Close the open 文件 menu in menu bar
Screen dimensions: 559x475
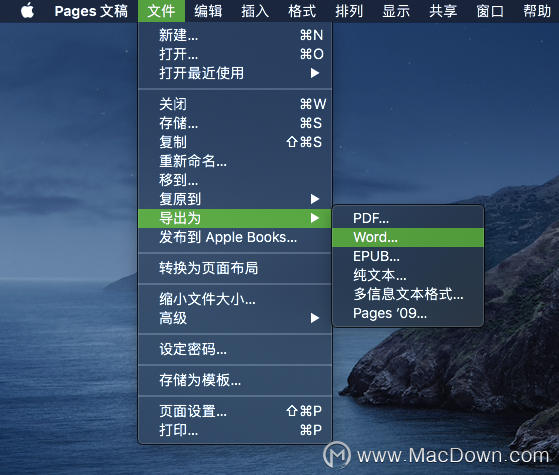[161, 11]
